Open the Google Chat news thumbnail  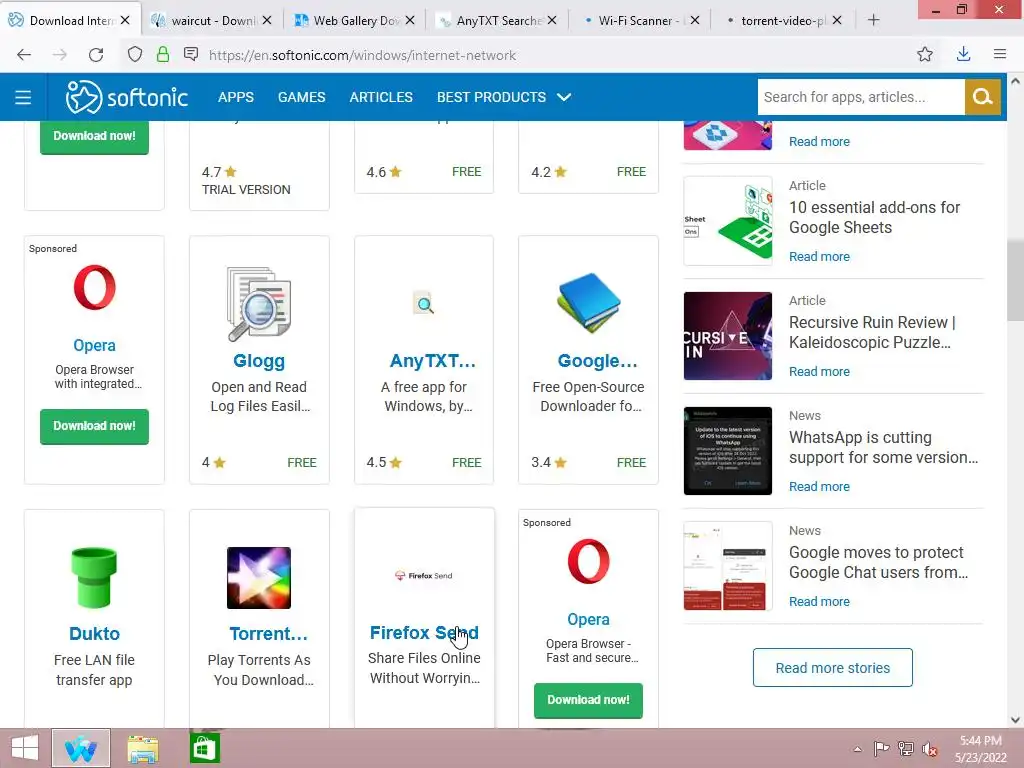728,566
